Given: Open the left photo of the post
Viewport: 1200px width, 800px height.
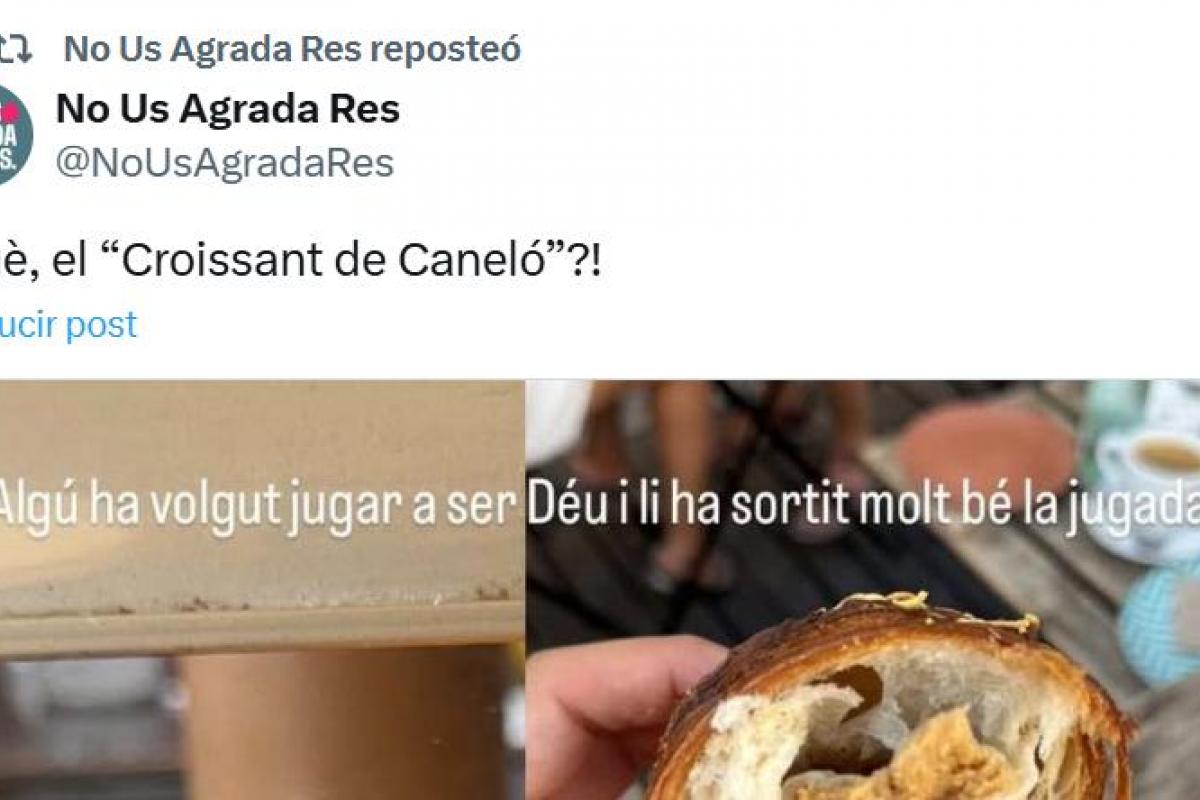Looking at the screenshot, I should (x=261, y=590).
